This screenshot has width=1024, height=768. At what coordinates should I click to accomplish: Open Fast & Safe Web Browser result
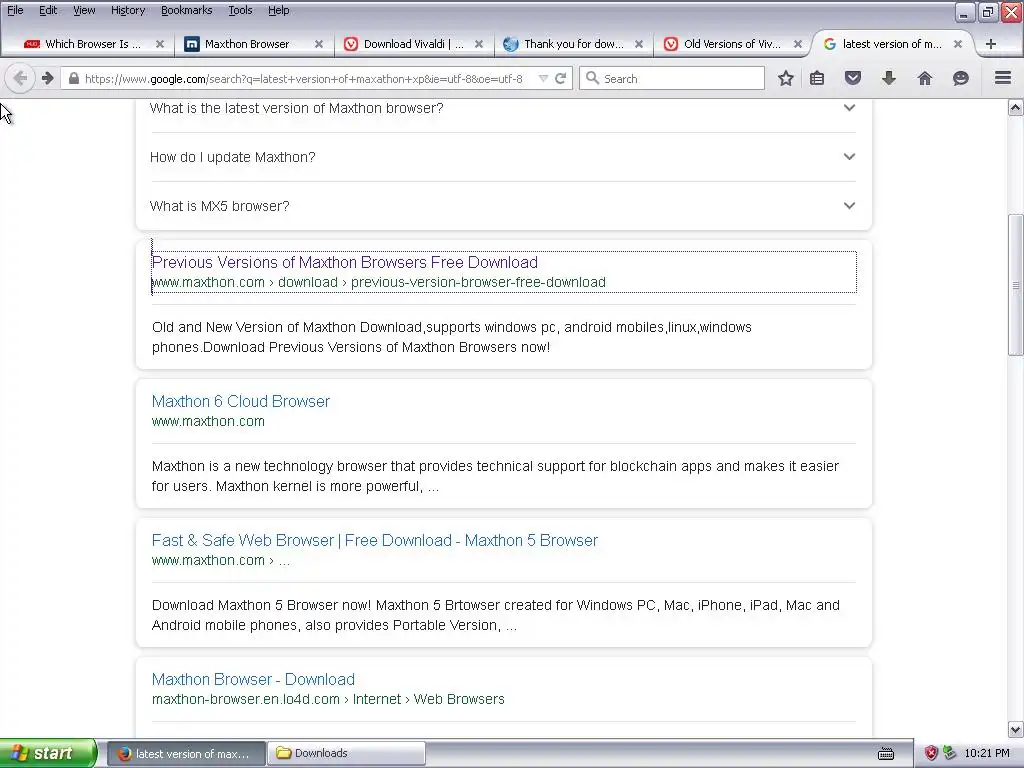[375, 541]
